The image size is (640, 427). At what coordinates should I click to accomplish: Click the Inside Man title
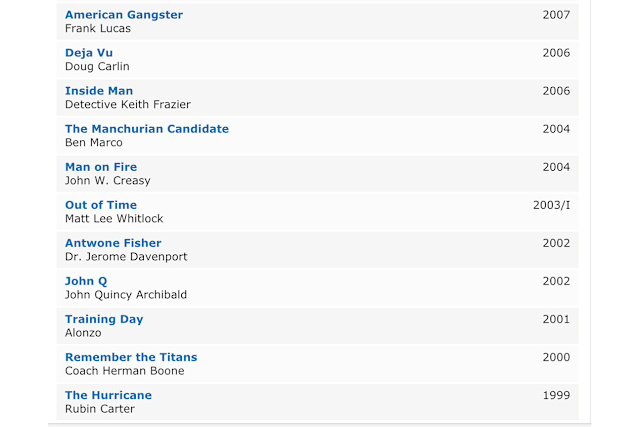coord(99,91)
